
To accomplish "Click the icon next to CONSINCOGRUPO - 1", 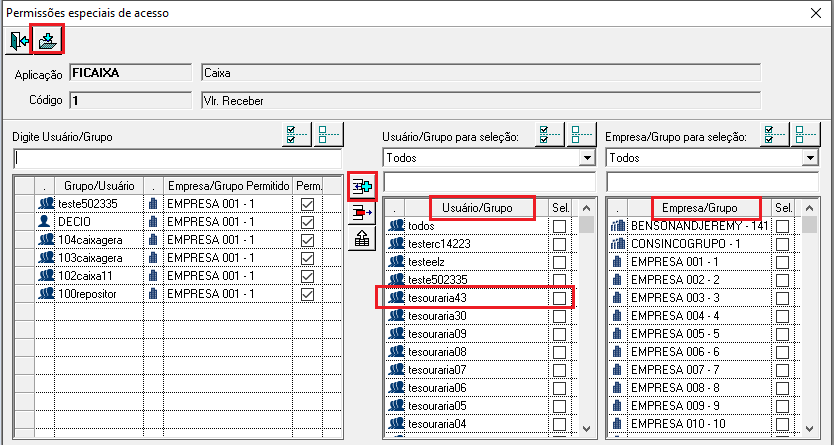I will point(618,244).
